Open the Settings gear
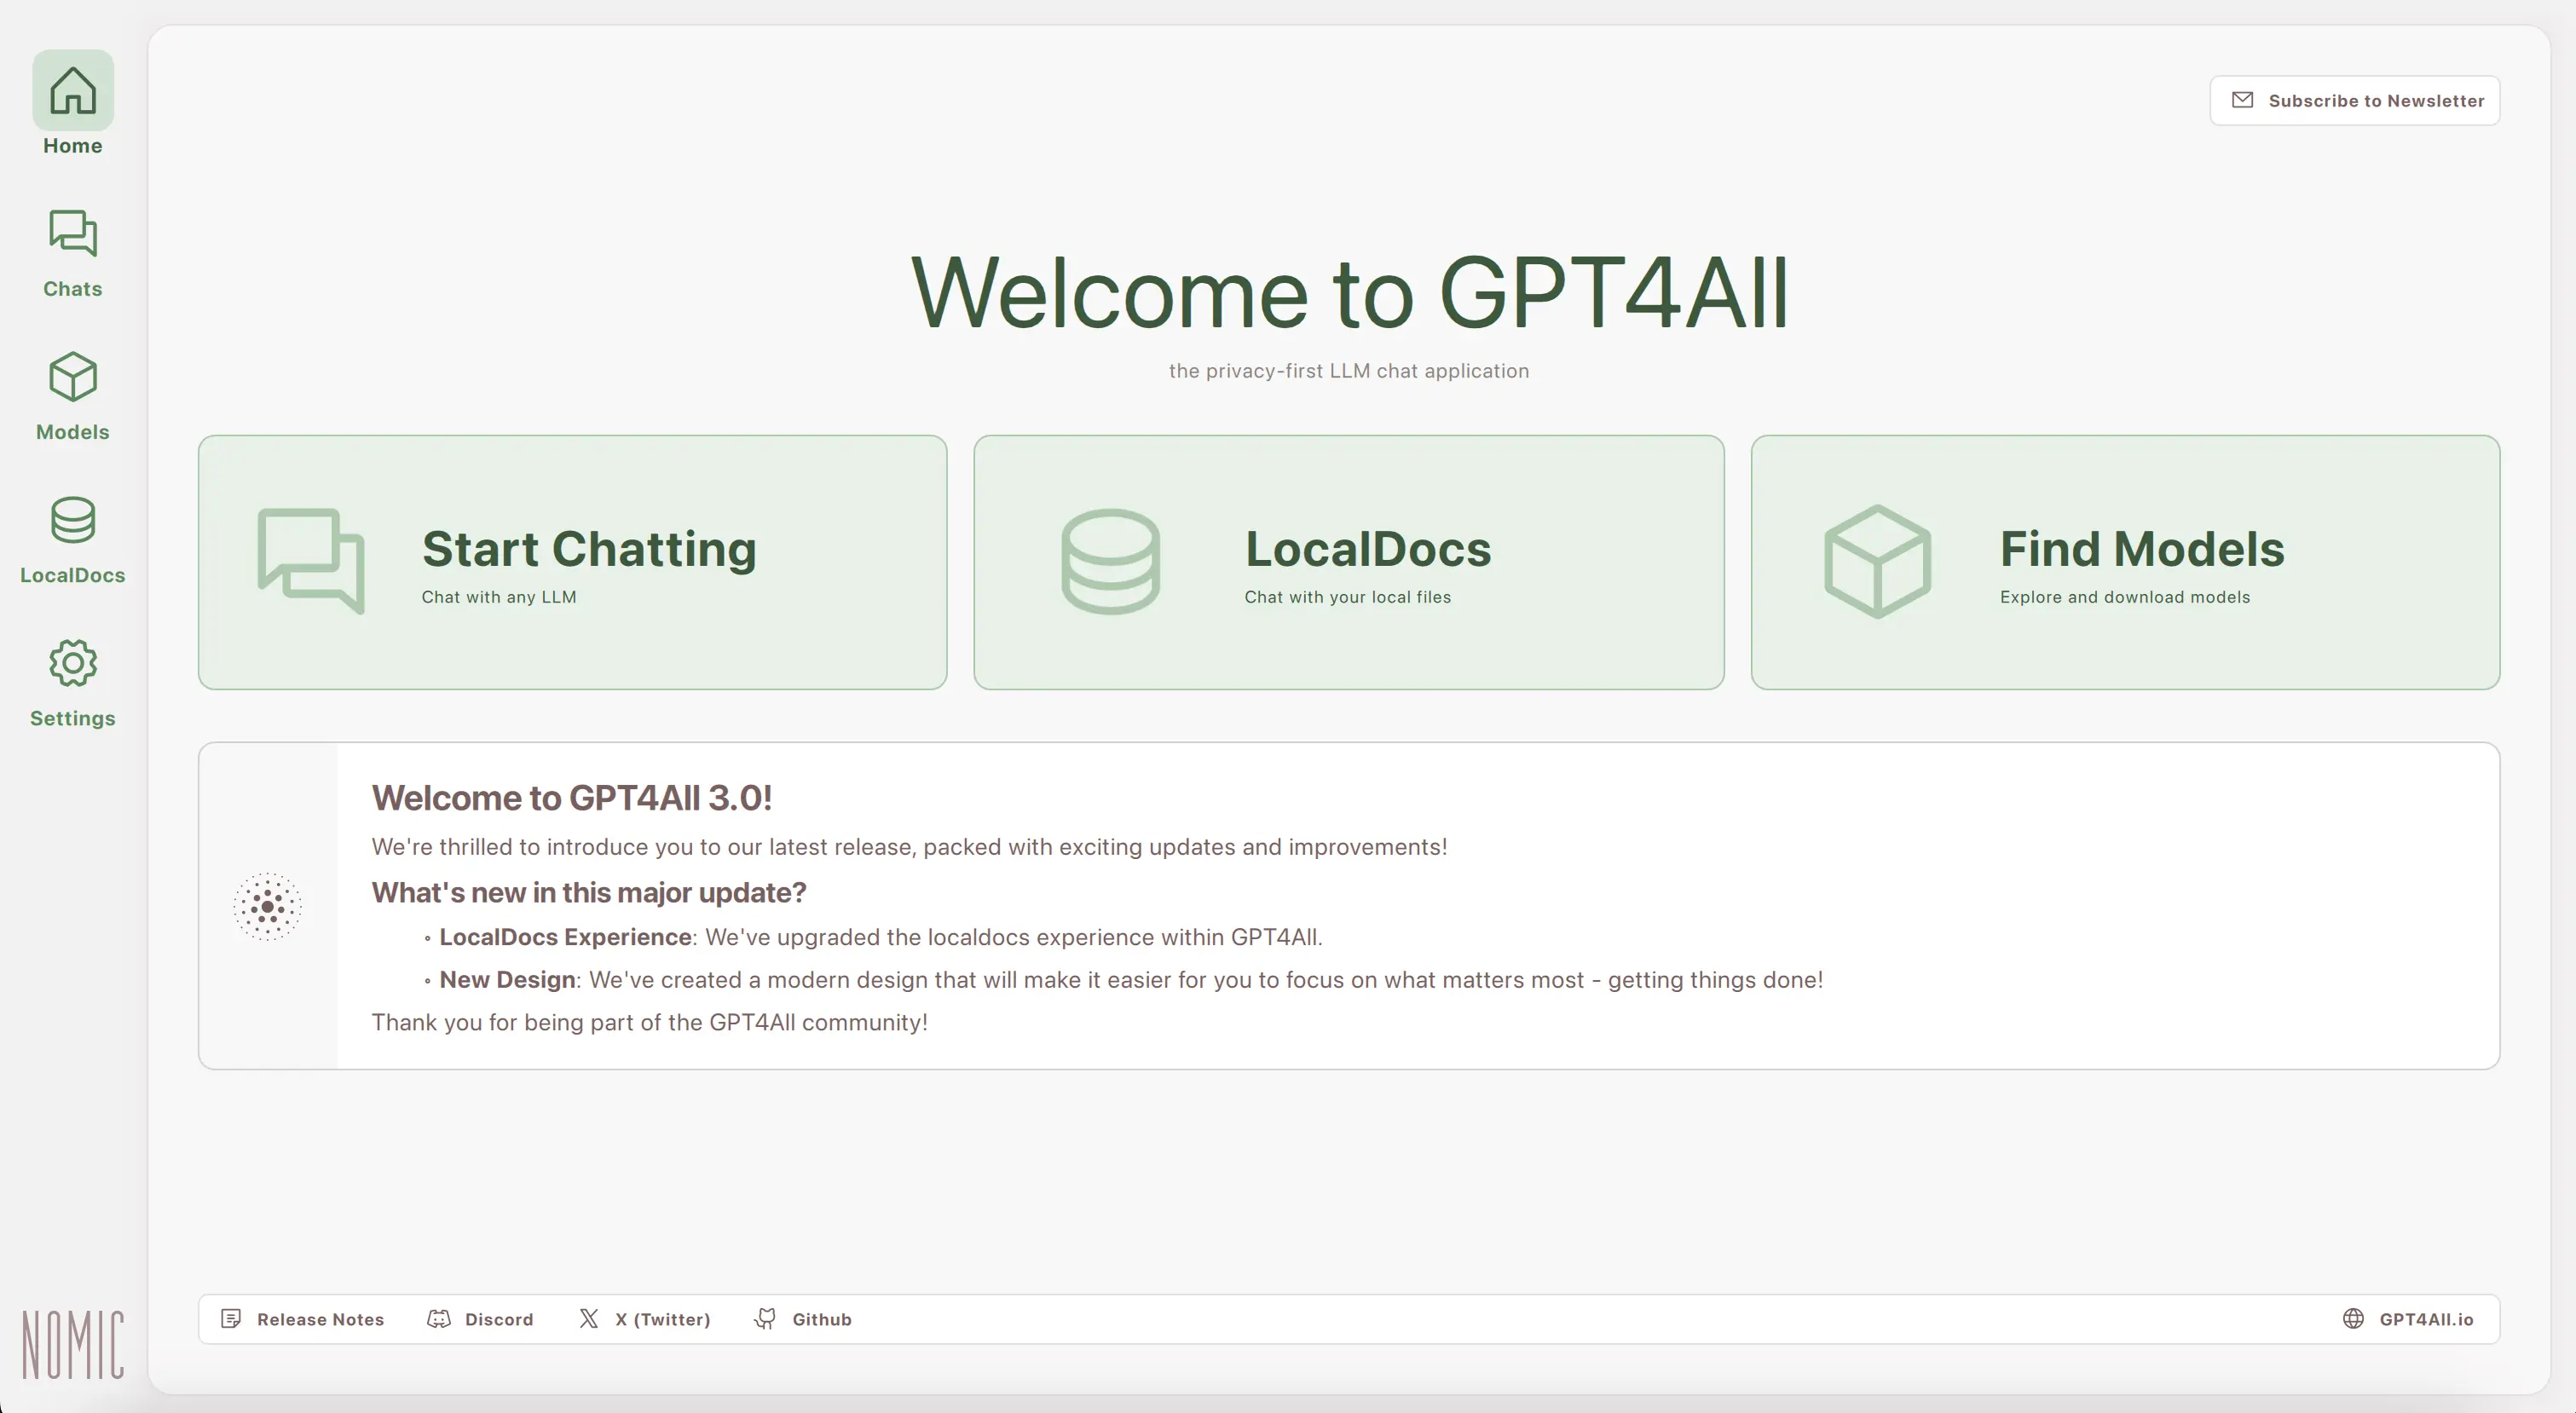Image resolution: width=2576 pixels, height=1413 pixels. pyautogui.click(x=72, y=663)
